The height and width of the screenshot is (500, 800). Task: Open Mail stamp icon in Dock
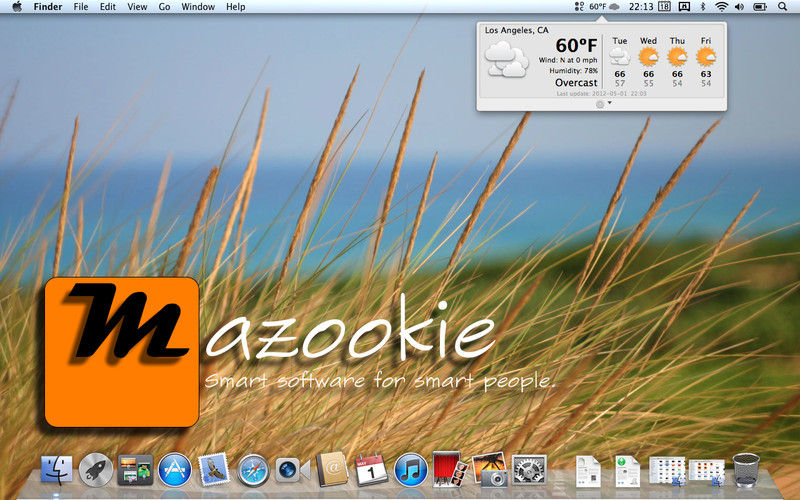[x=214, y=469]
